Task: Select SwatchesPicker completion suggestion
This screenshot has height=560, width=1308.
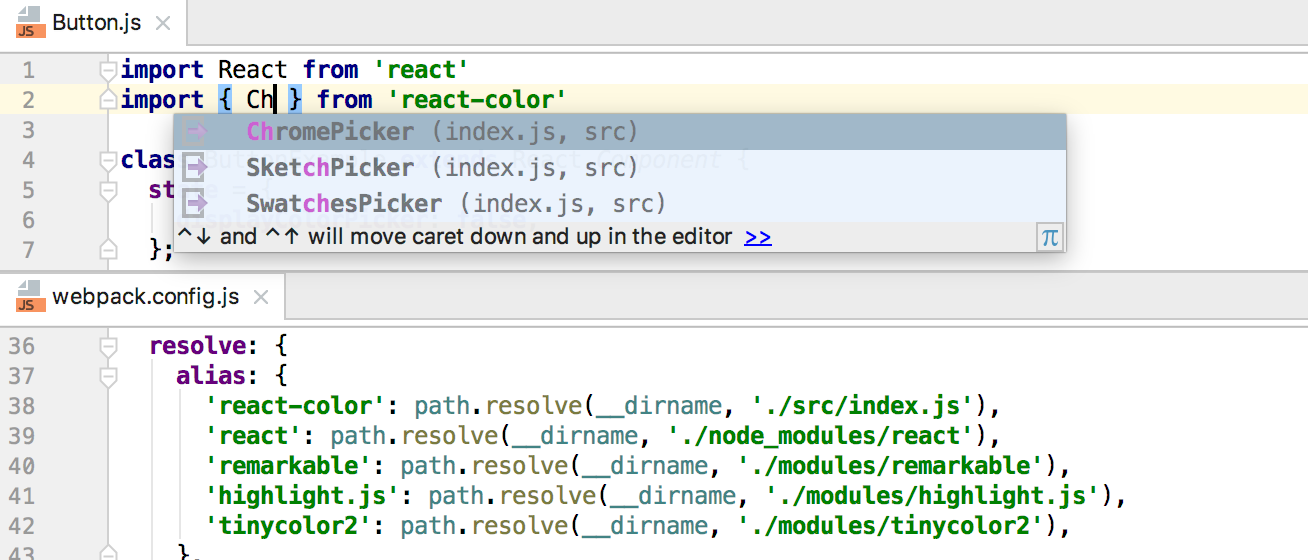Action: [620, 204]
